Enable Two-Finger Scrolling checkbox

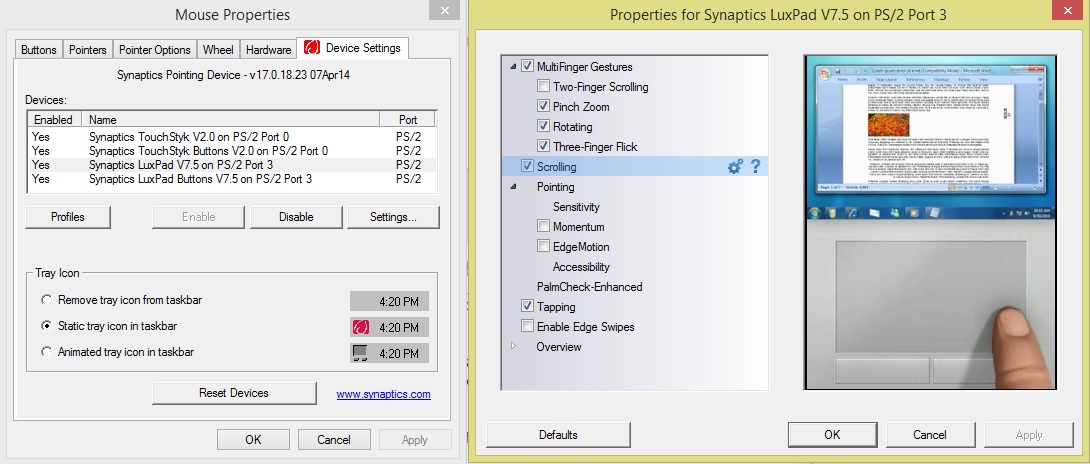click(543, 87)
